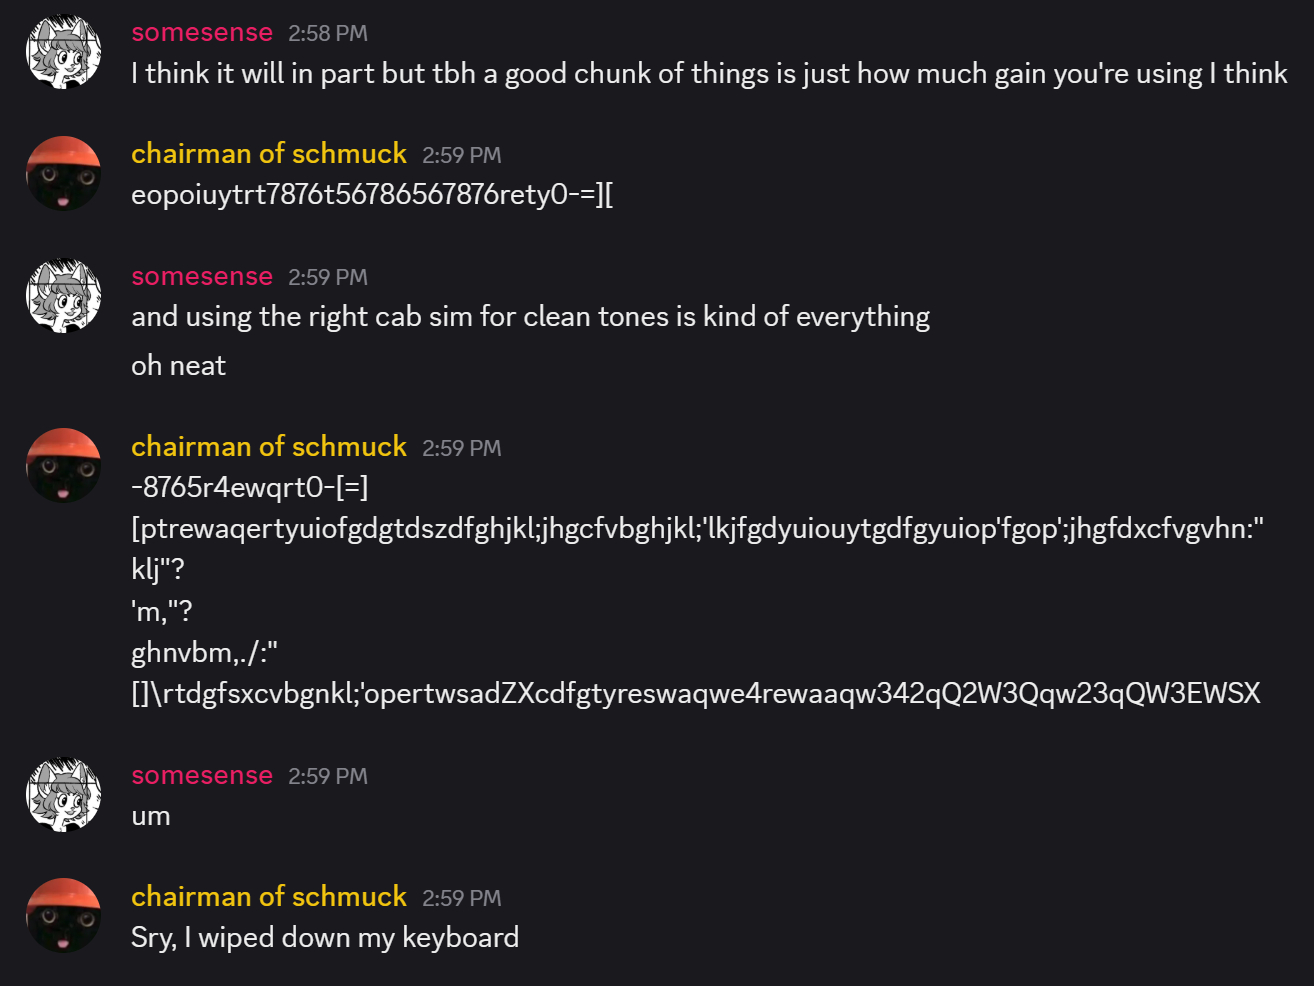Click chairman of schmuck name above 'Sry' message

pos(269,897)
